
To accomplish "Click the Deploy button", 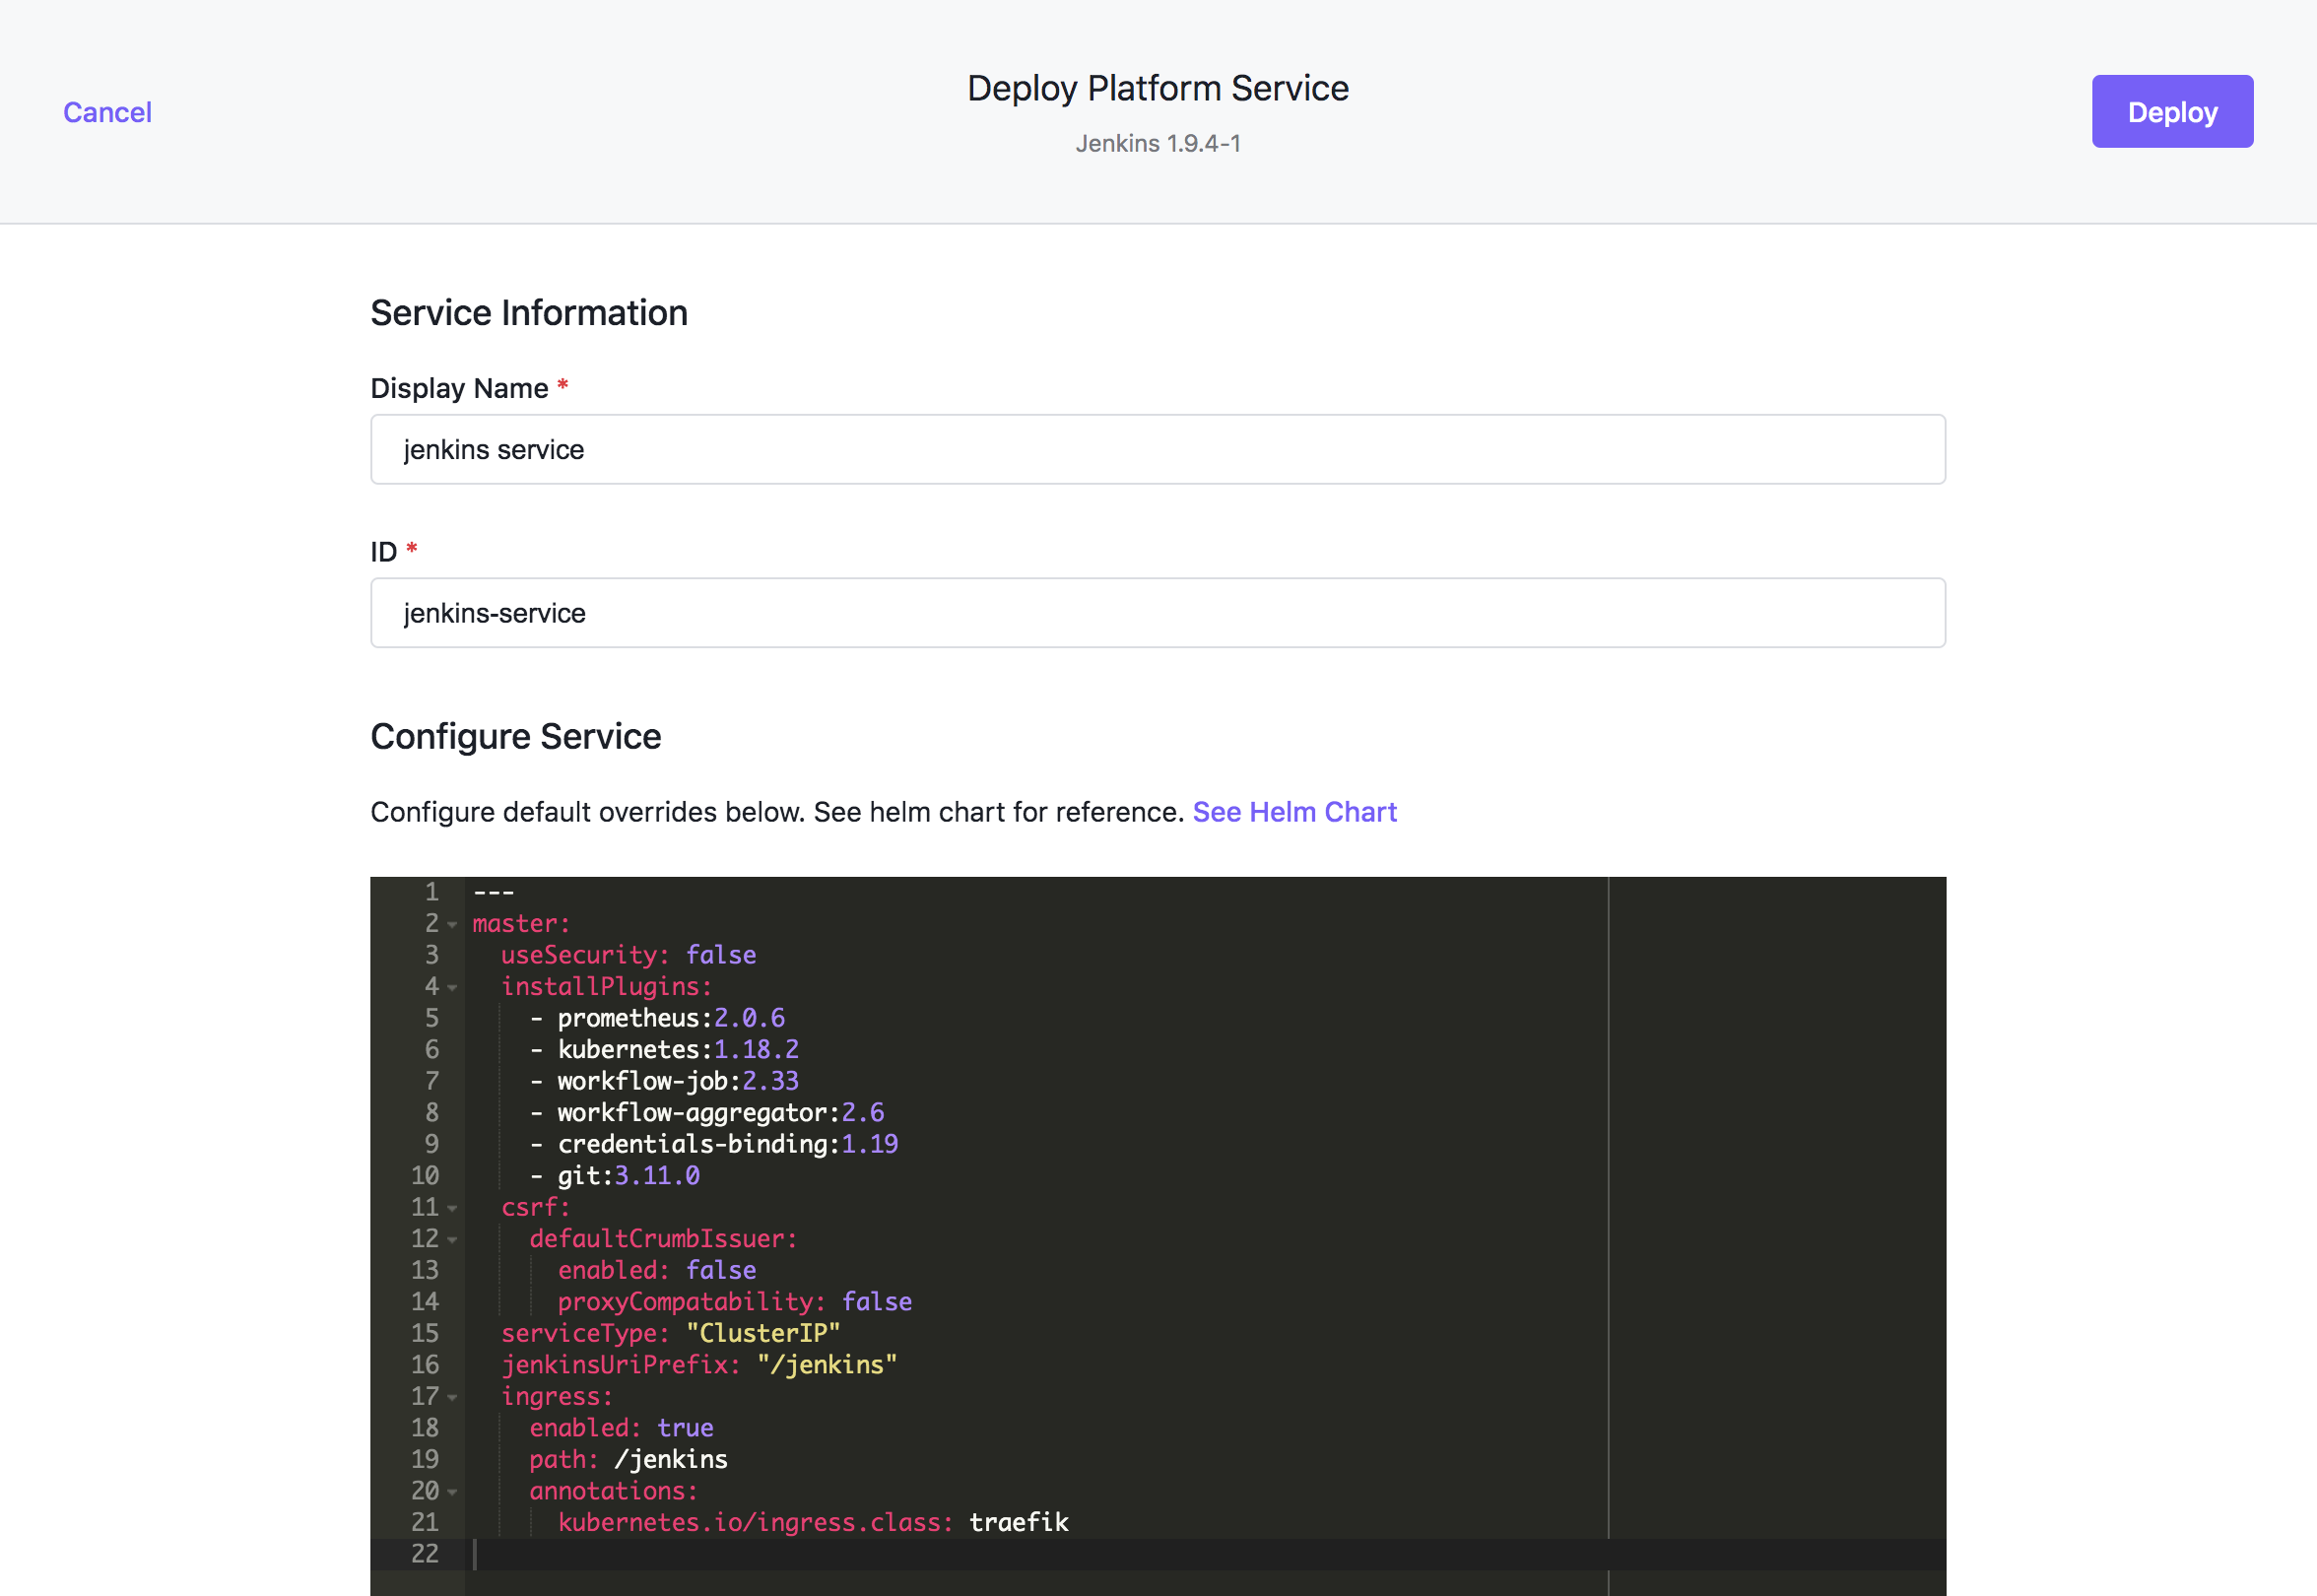I will click(2172, 112).
